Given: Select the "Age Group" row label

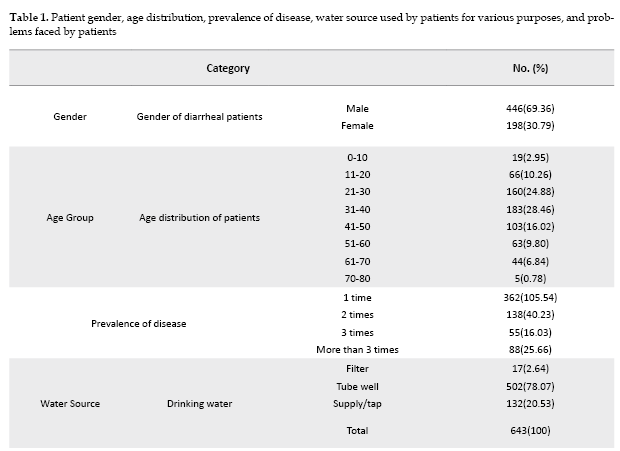Looking at the screenshot, I should (70, 218).
